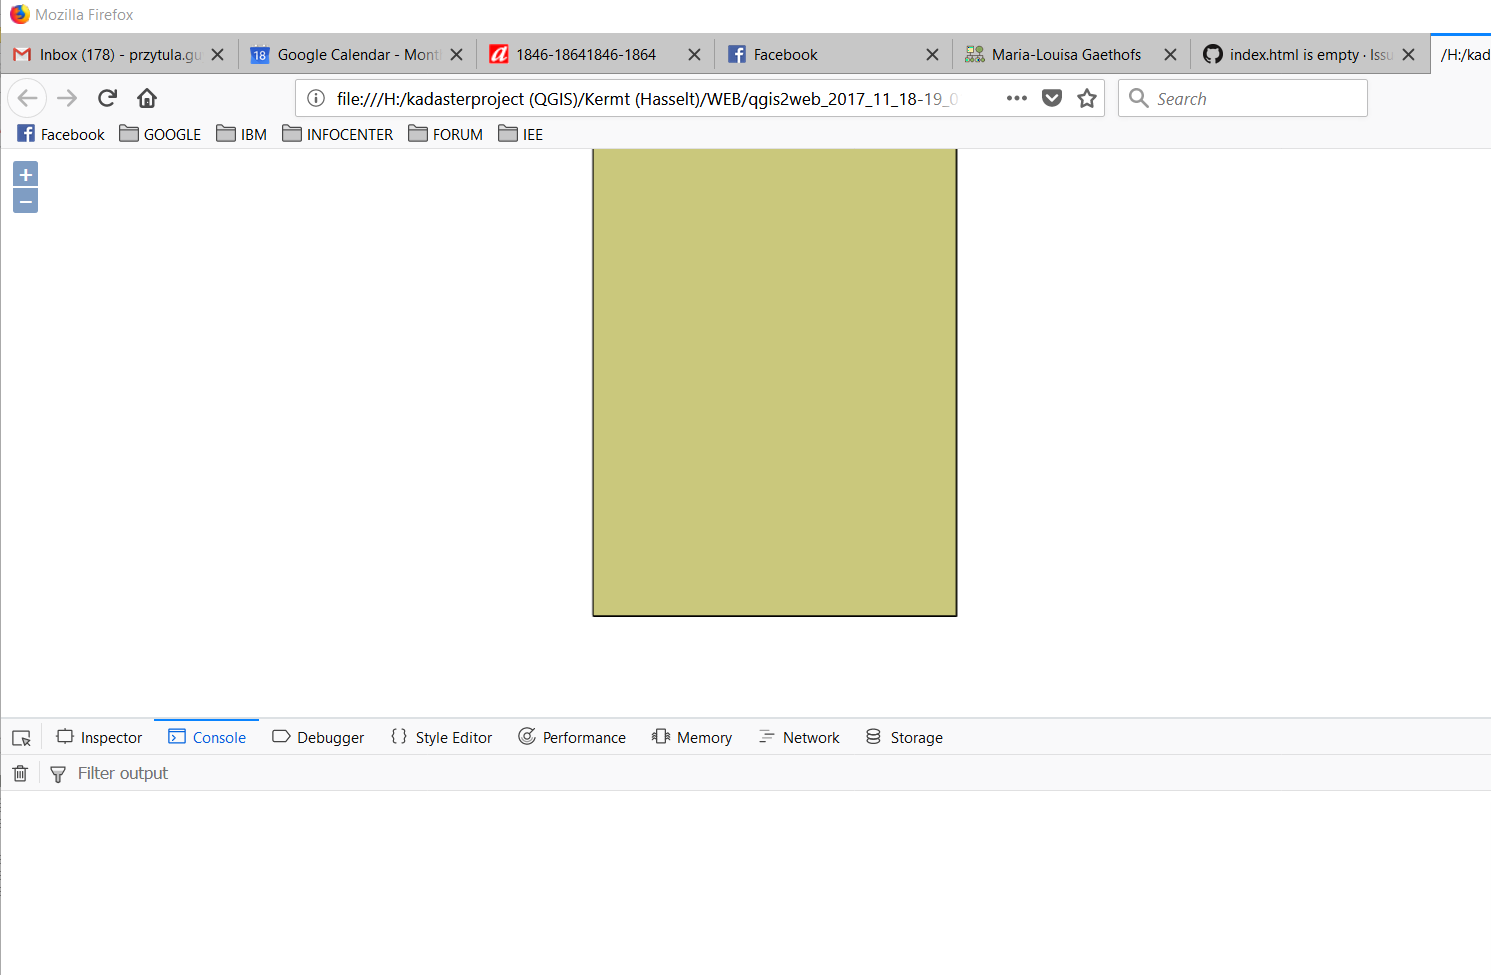Open the GOOGLE bookmarks folder
This screenshot has height=975, width=1491.
pyautogui.click(x=160, y=134)
